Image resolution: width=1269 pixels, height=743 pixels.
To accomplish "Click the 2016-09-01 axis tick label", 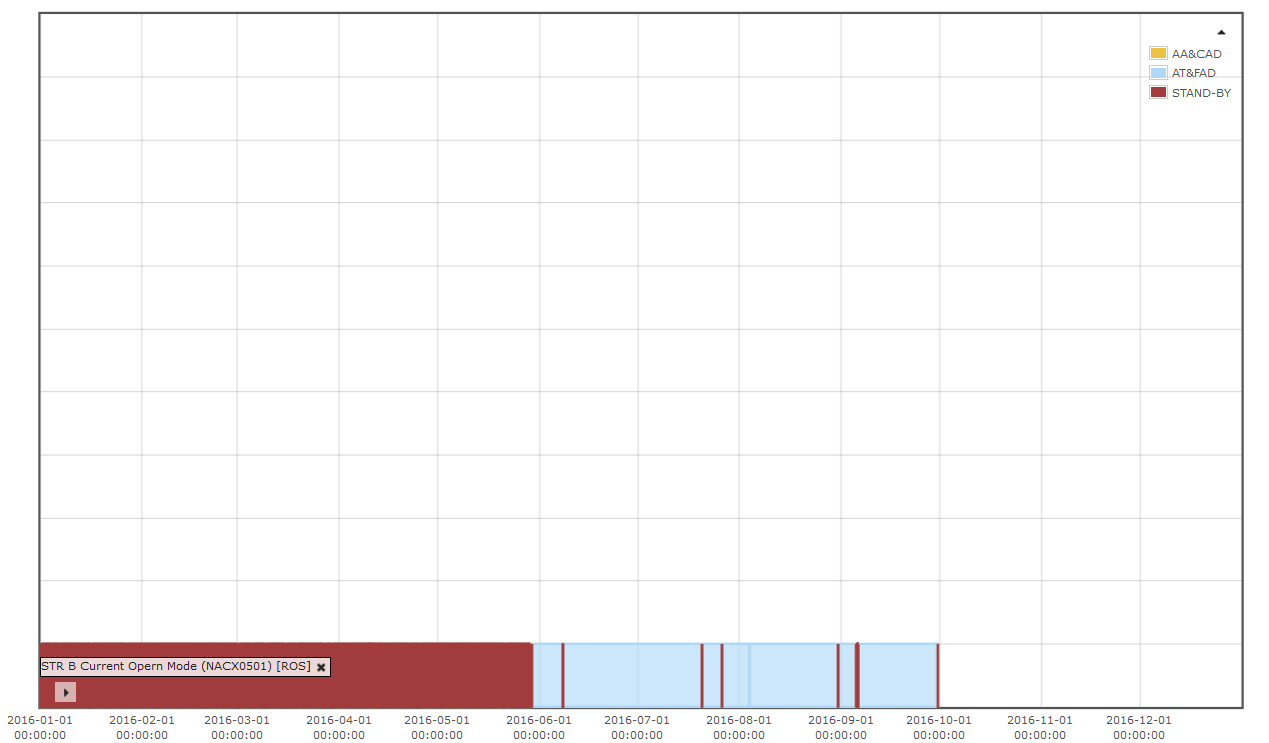I will 841,727.
